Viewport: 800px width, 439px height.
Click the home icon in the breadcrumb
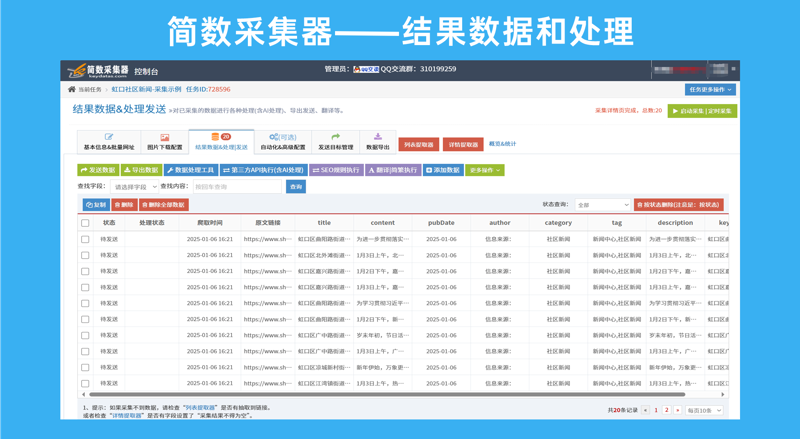click(x=71, y=89)
